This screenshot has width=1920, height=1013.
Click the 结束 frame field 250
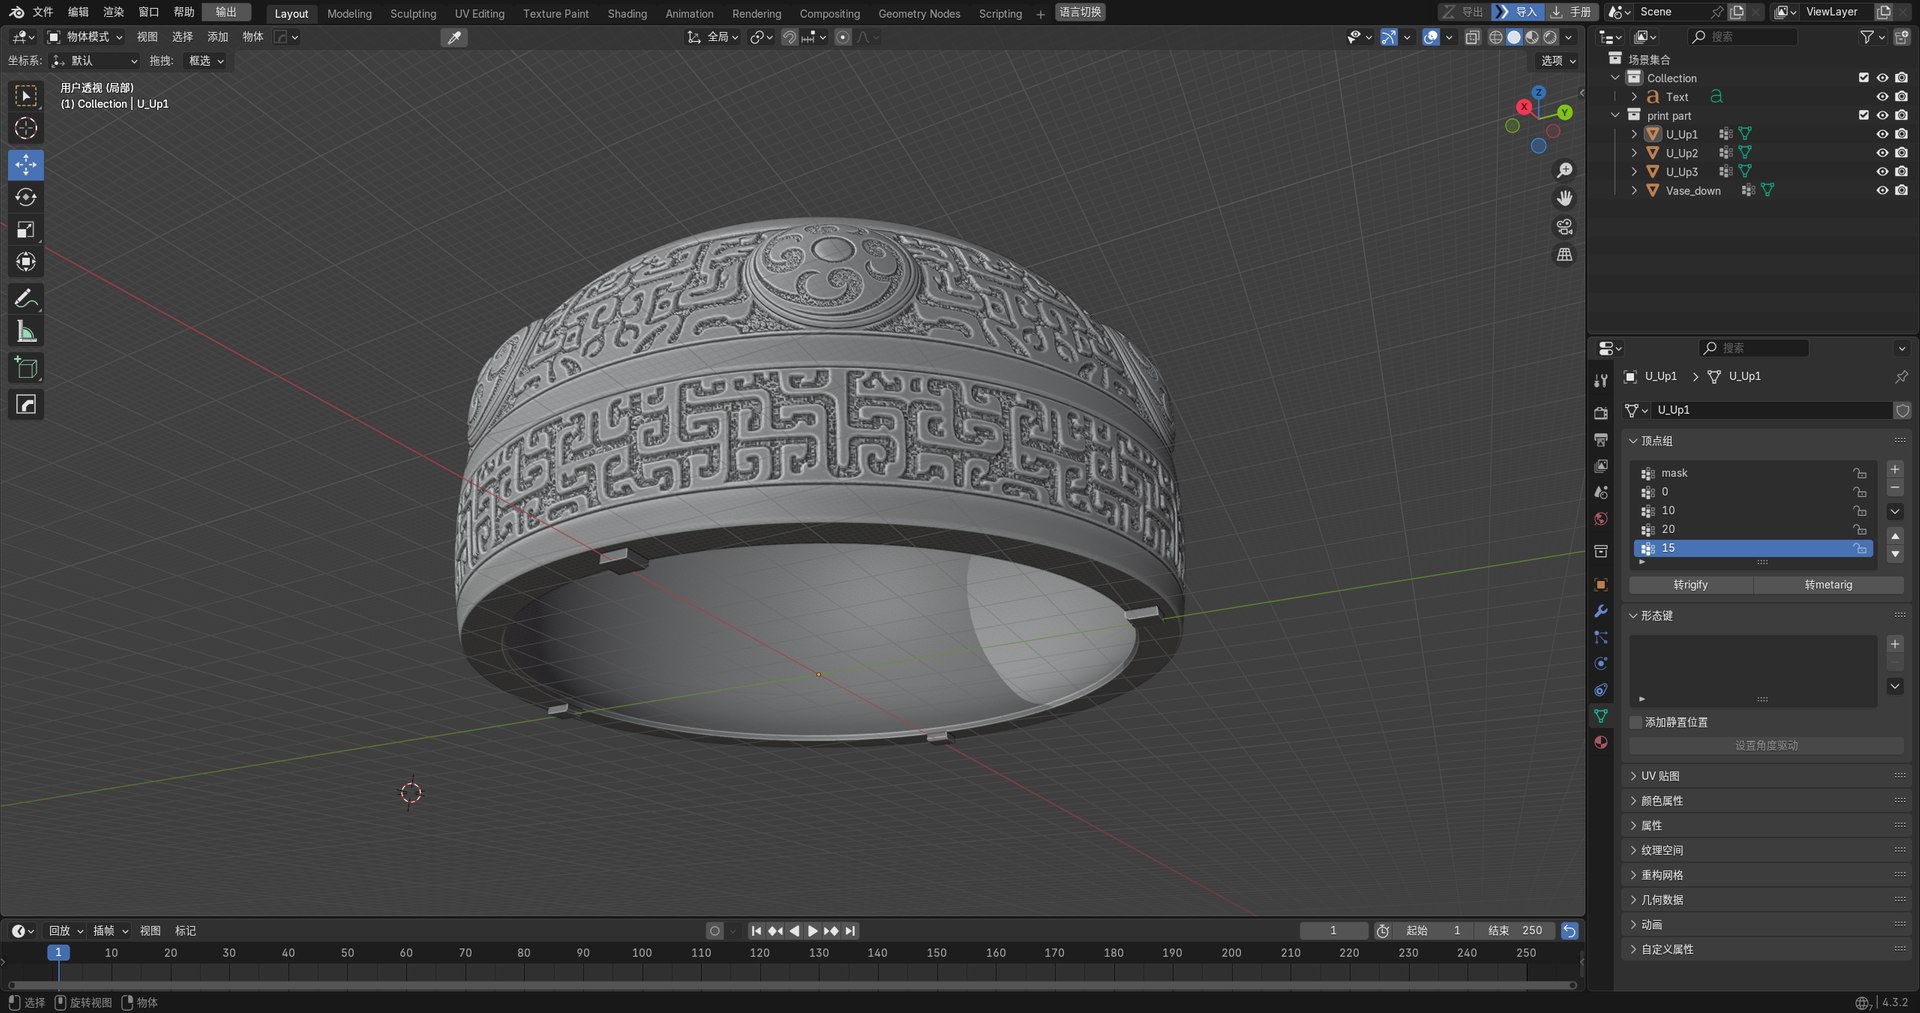pos(1515,931)
